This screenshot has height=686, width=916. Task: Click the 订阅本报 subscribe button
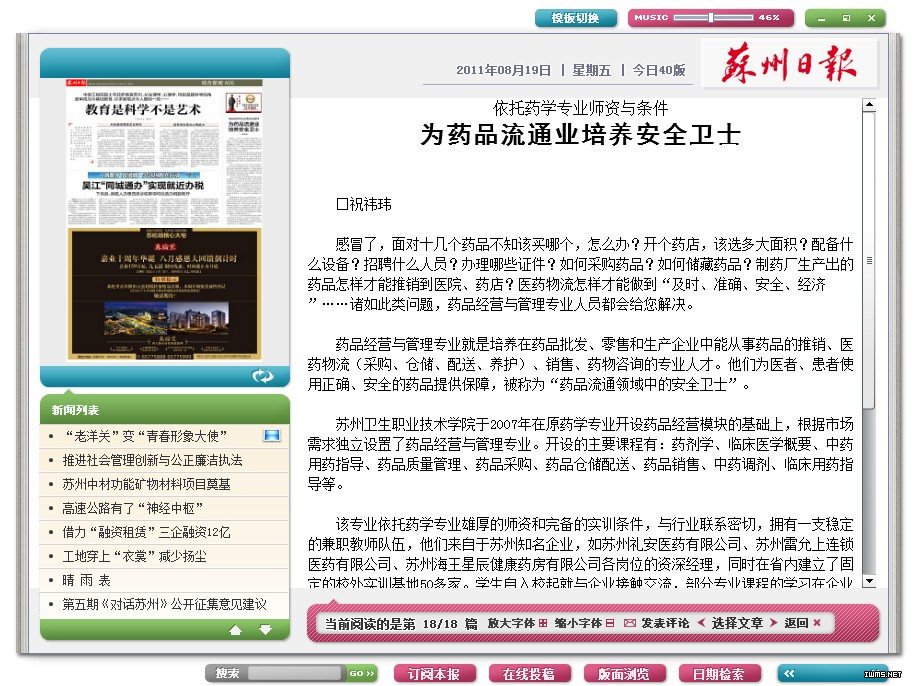coord(434,674)
